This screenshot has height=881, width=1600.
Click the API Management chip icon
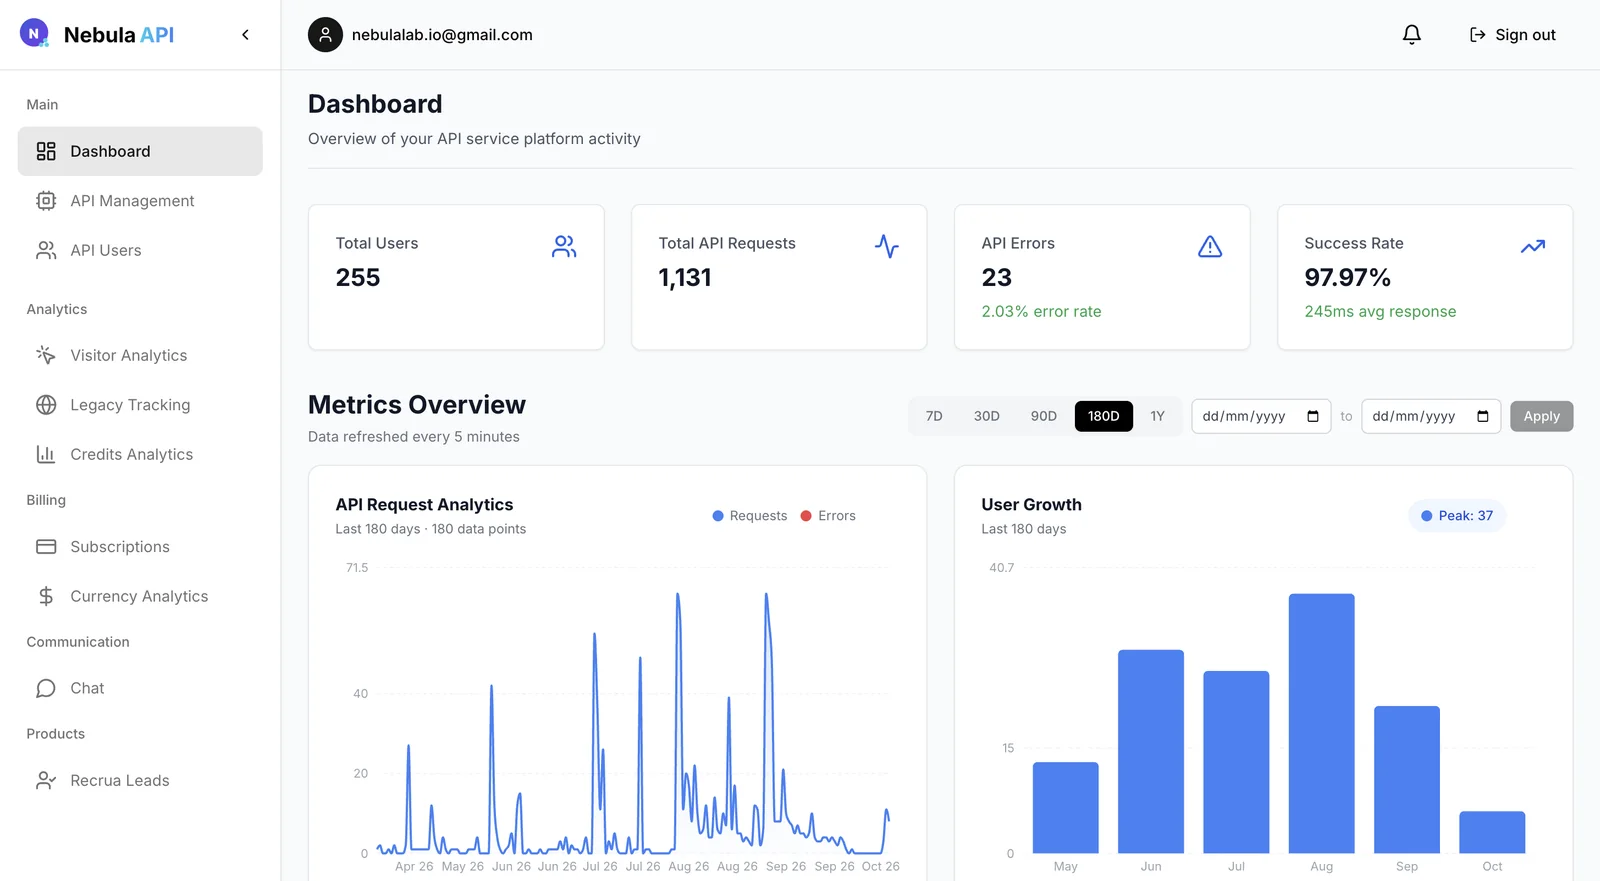[x=46, y=201]
